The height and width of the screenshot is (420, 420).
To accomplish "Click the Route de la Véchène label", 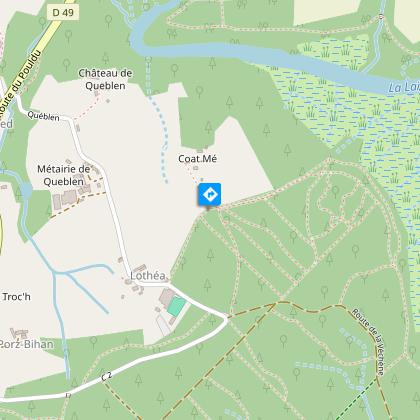I will pyautogui.click(x=369, y=342).
